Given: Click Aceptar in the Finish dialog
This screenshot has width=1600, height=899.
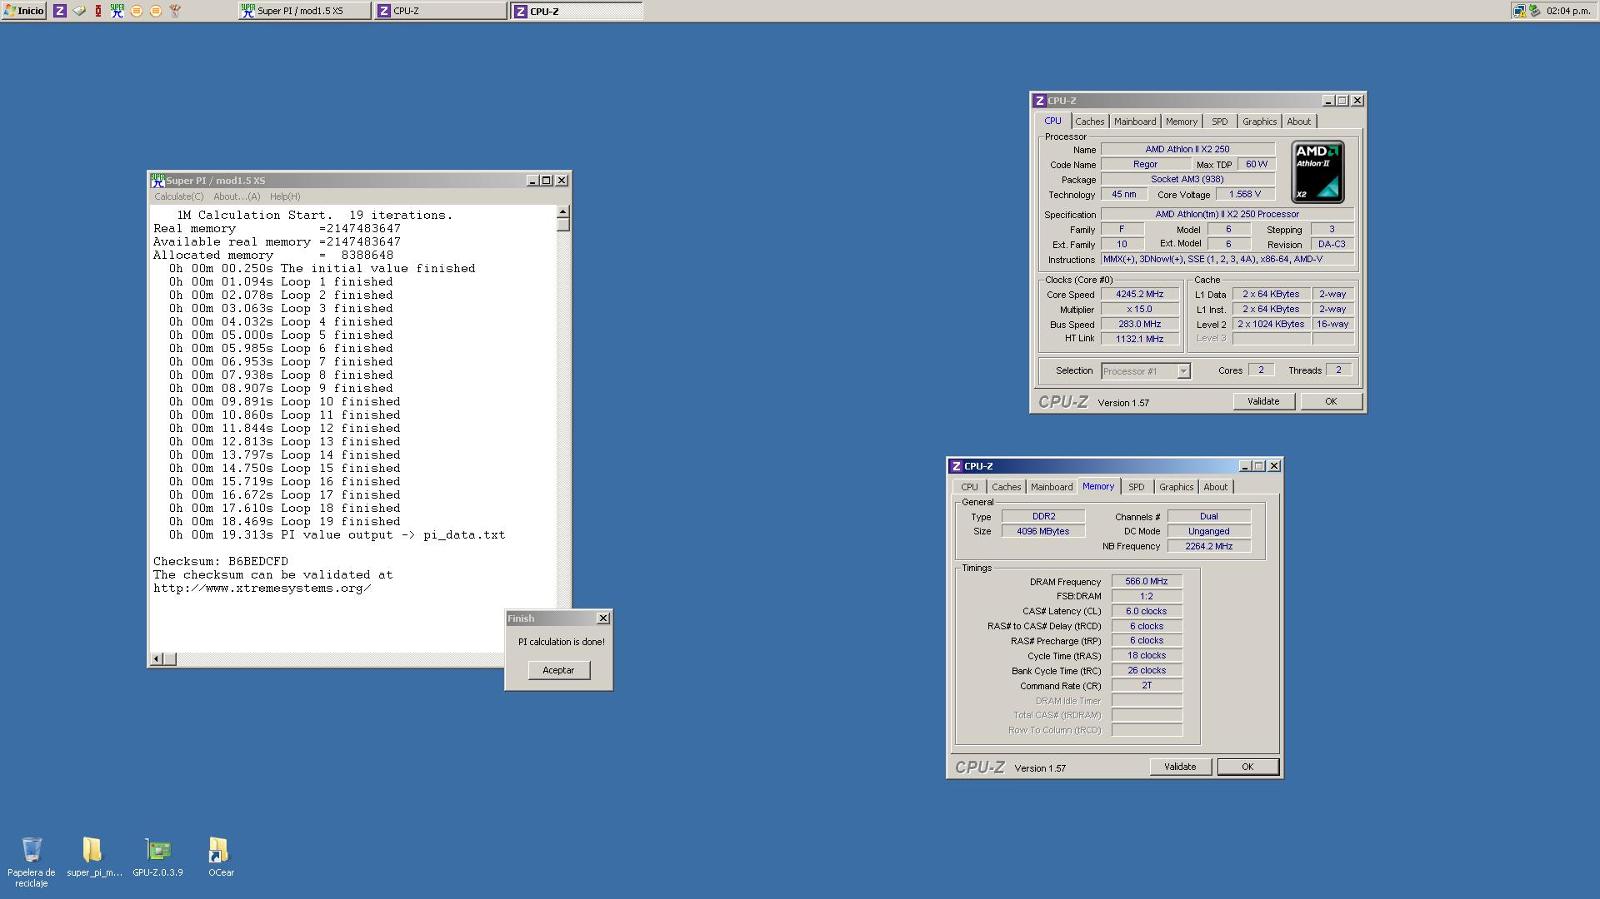Looking at the screenshot, I should click(x=559, y=670).
